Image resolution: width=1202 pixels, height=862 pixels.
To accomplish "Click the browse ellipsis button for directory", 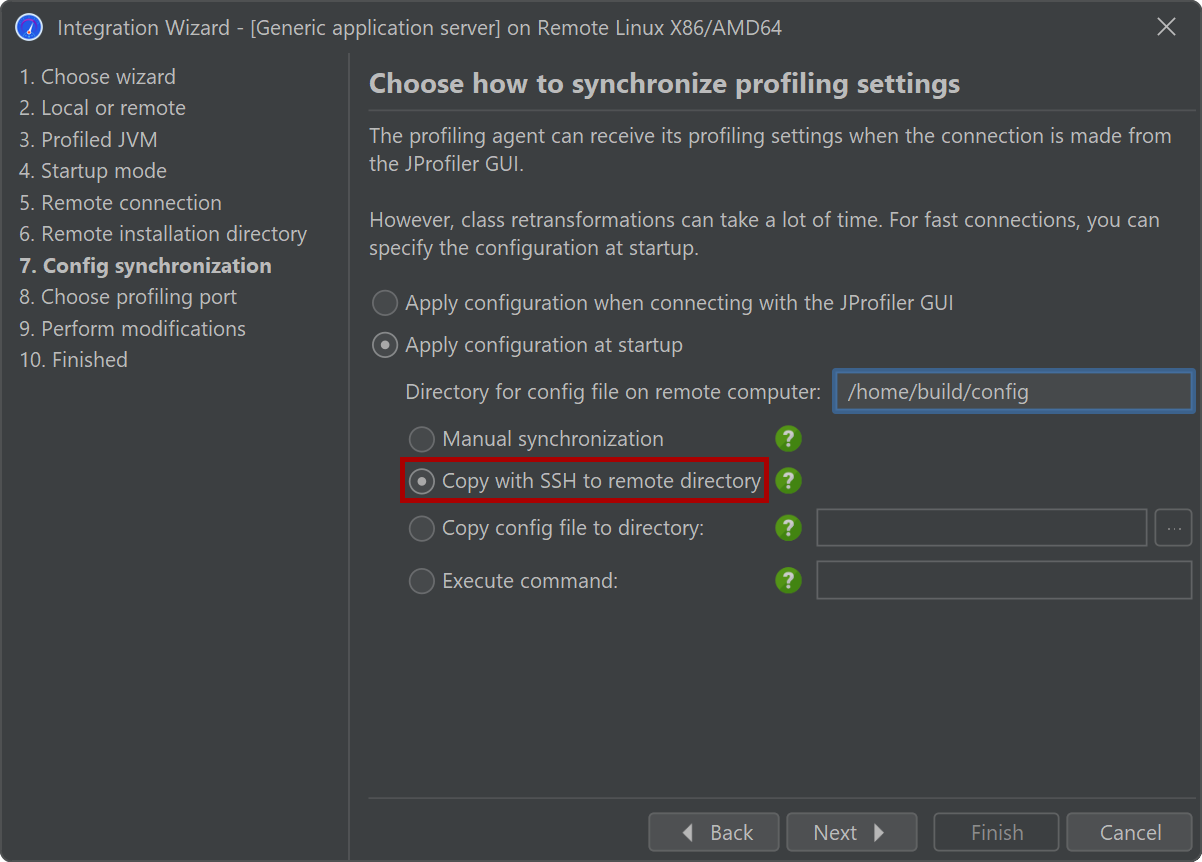I will pos(1173,528).
